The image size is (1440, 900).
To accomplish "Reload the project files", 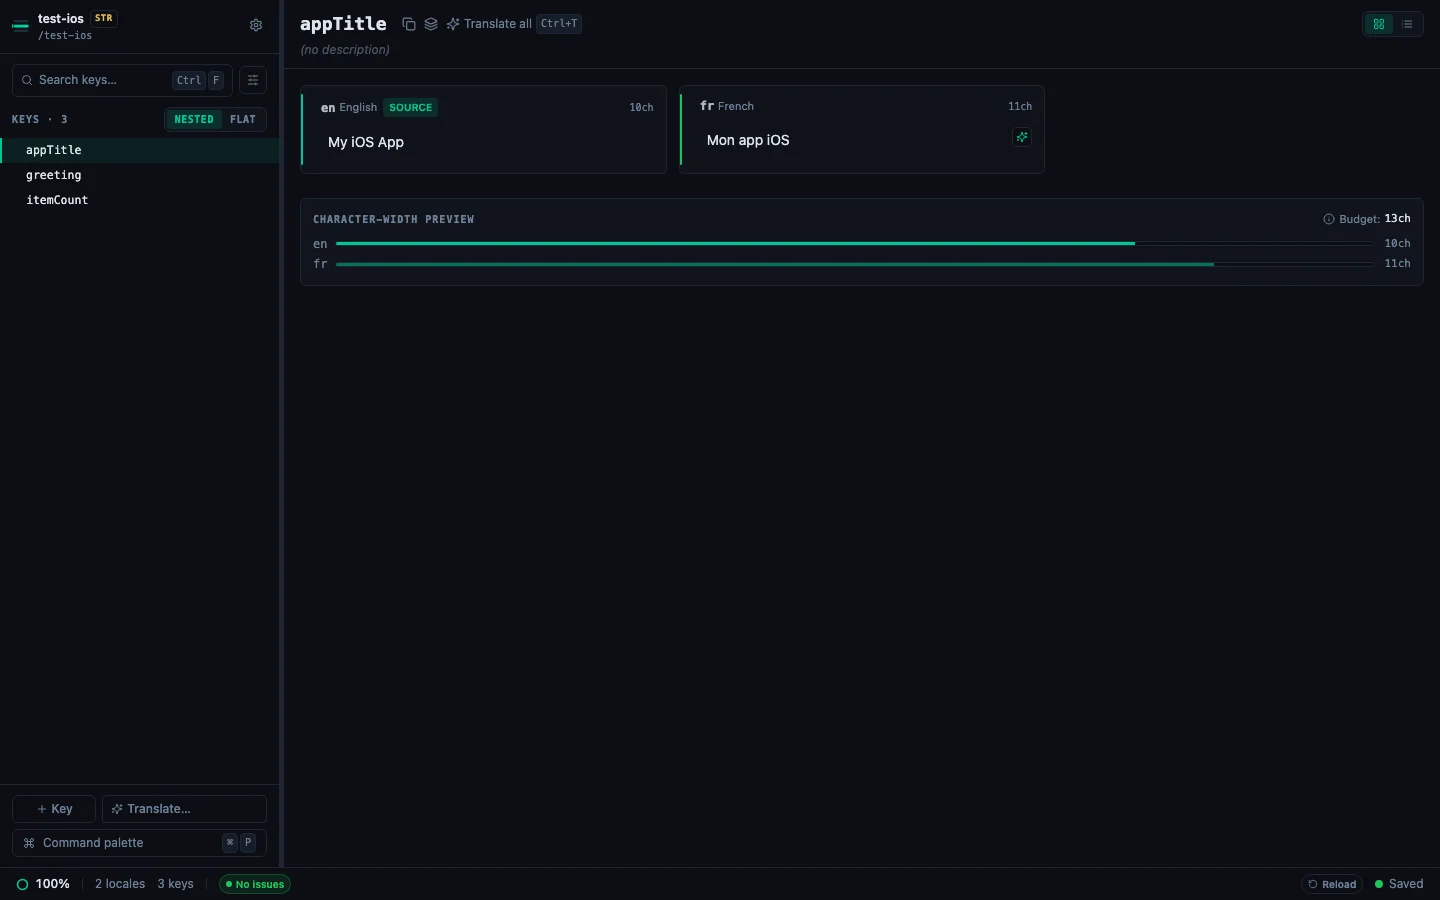I will pyautogui.click(x=1332, y=884).
